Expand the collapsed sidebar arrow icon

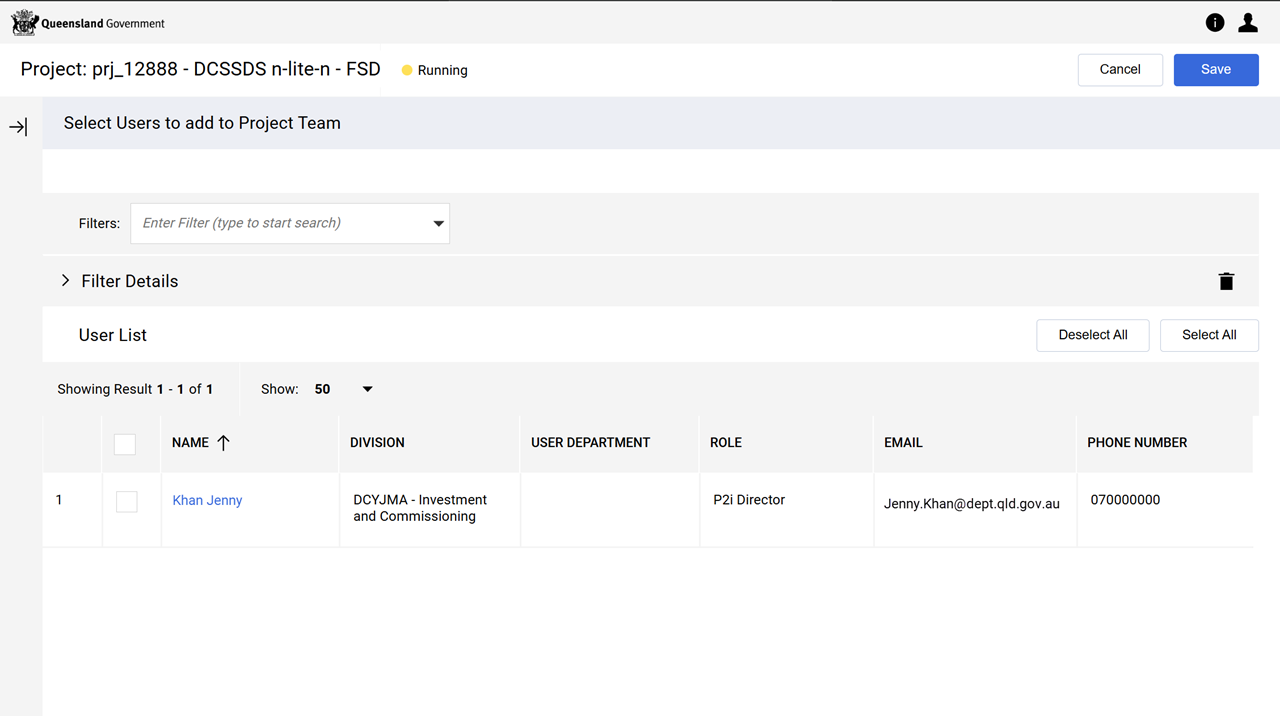coord(18,127)
